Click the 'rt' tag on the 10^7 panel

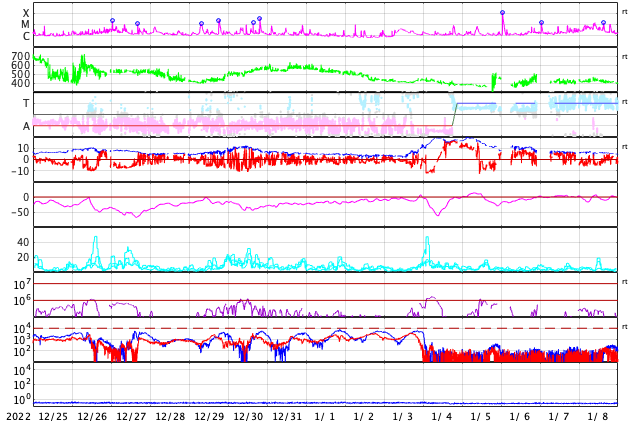click(x=625, y=282)
